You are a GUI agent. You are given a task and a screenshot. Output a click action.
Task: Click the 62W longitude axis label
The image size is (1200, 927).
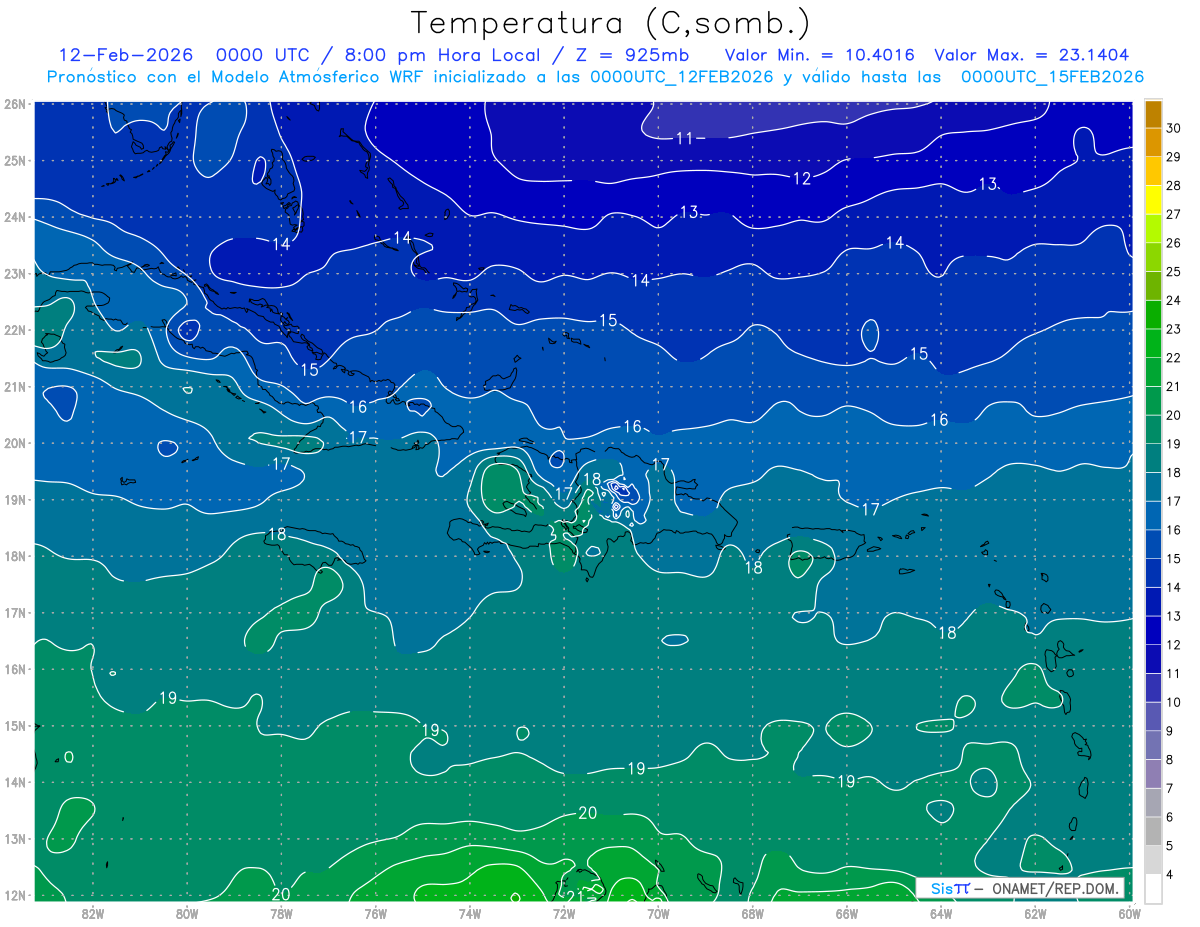click(x=1035, y=913)
